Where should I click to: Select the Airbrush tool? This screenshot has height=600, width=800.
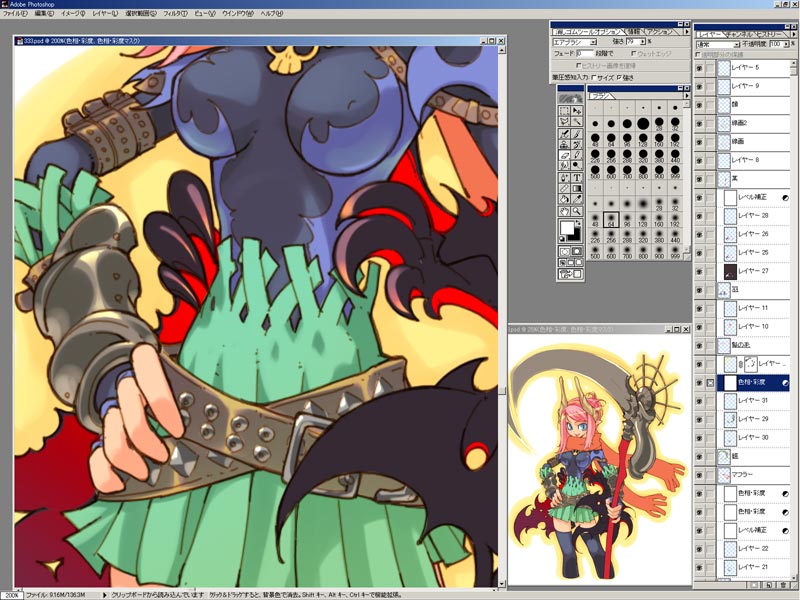coord(564,134)
